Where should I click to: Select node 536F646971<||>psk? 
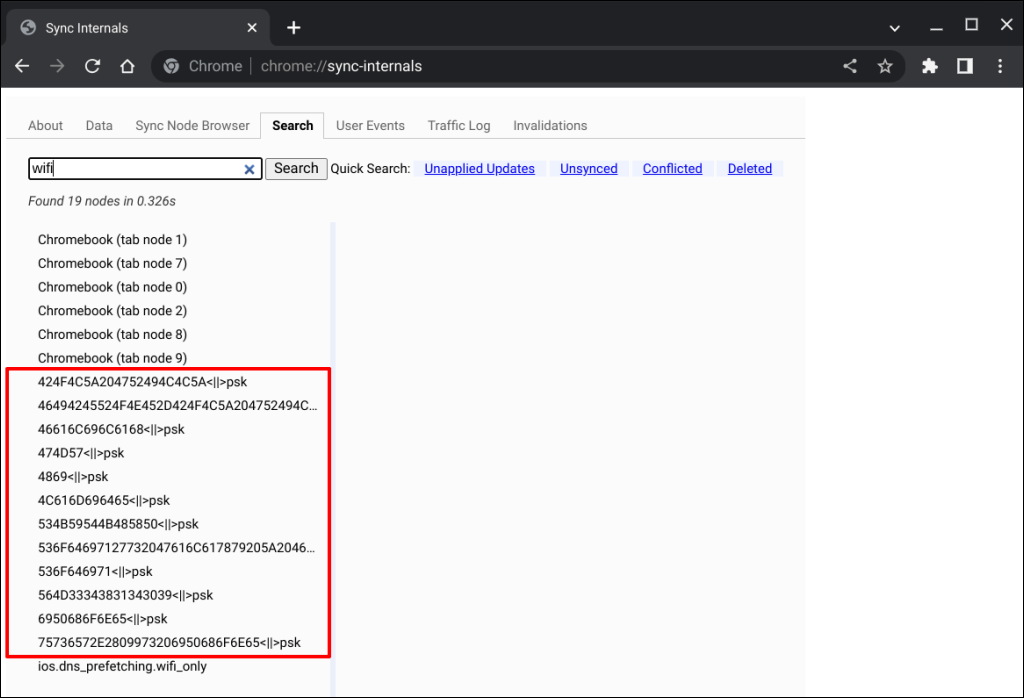click(95, 571)
